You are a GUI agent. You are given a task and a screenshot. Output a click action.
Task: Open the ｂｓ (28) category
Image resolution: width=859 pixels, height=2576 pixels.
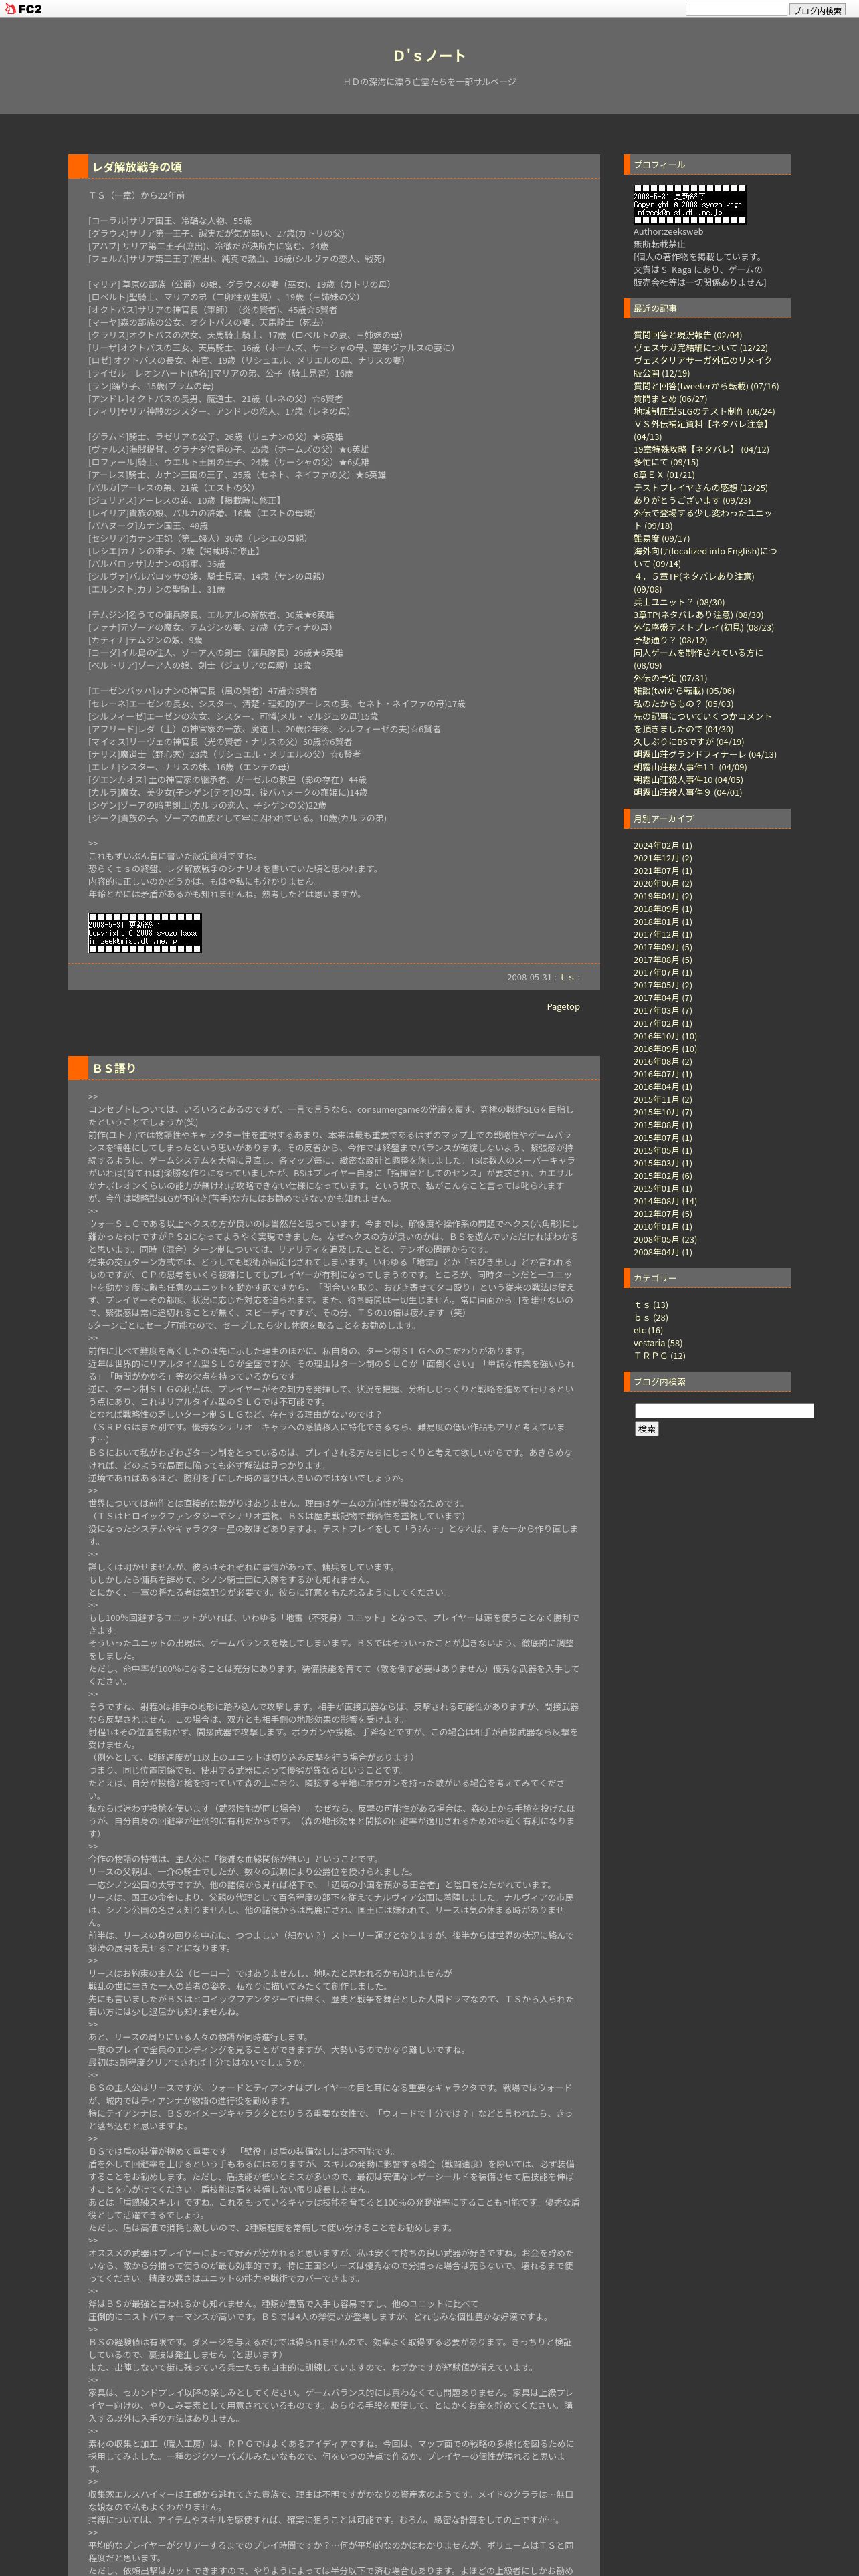point(651,1318)
